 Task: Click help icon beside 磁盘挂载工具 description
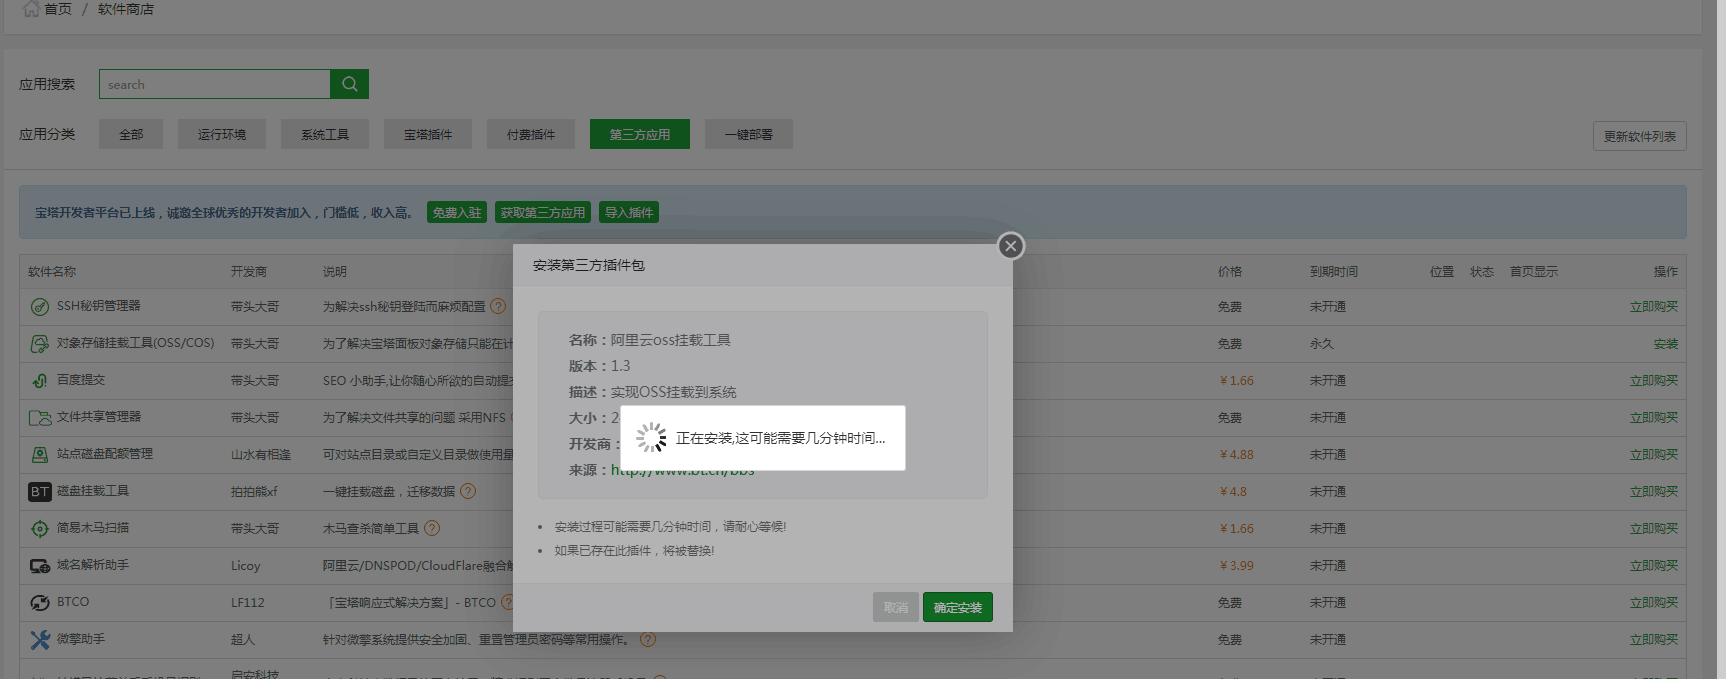[468, 491]
